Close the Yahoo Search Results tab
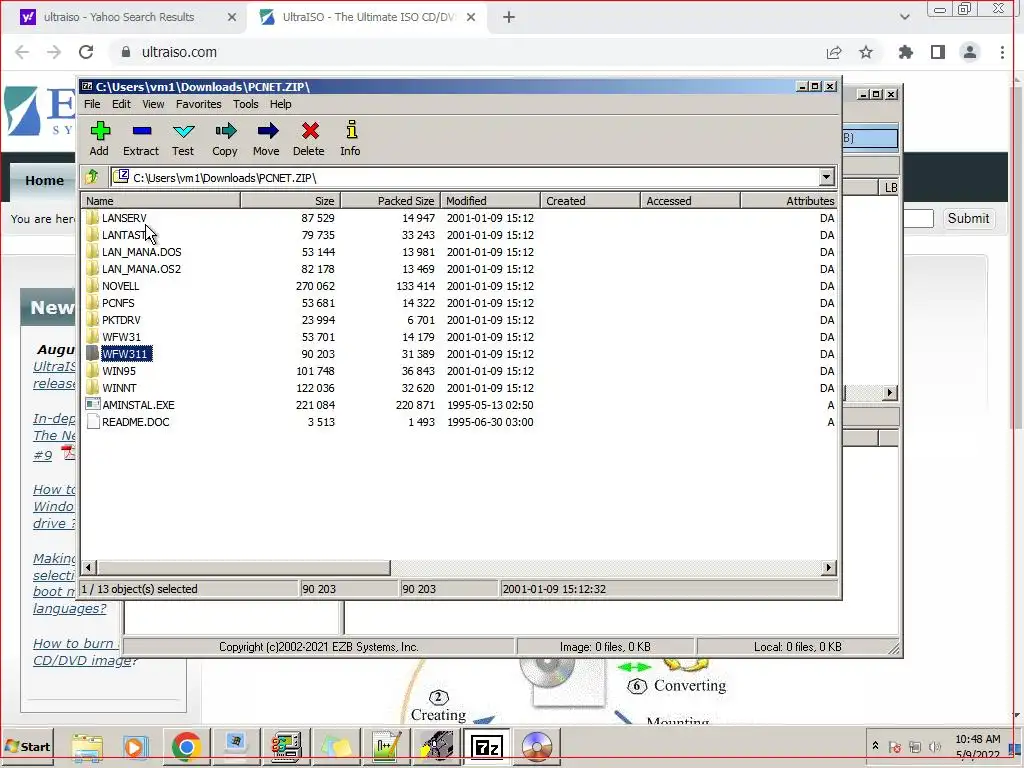 (232, 18)
